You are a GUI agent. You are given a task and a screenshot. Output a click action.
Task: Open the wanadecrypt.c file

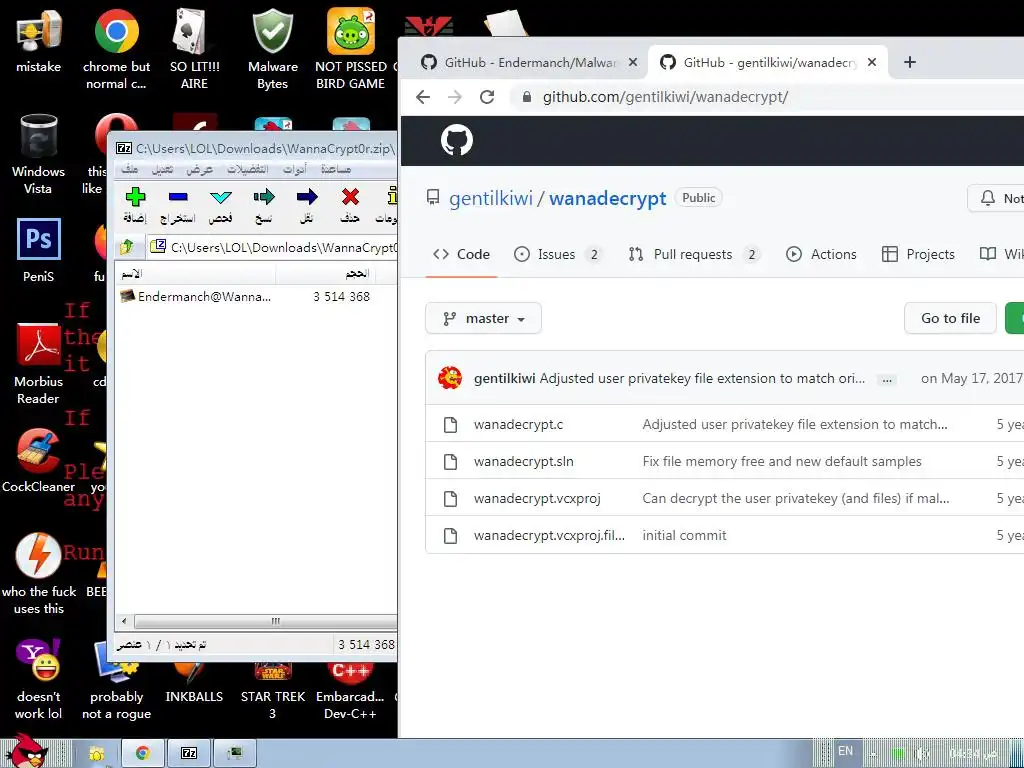click(519, 424)
